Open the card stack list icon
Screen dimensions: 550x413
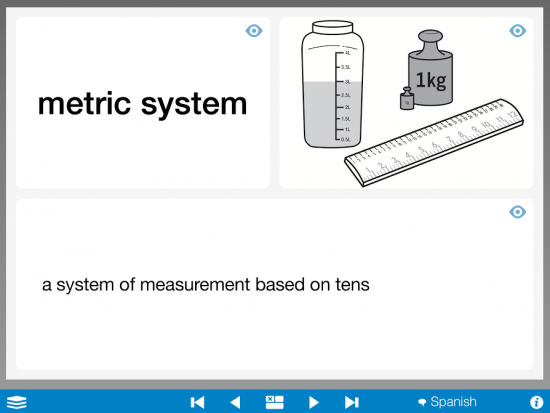coord(16,402)
